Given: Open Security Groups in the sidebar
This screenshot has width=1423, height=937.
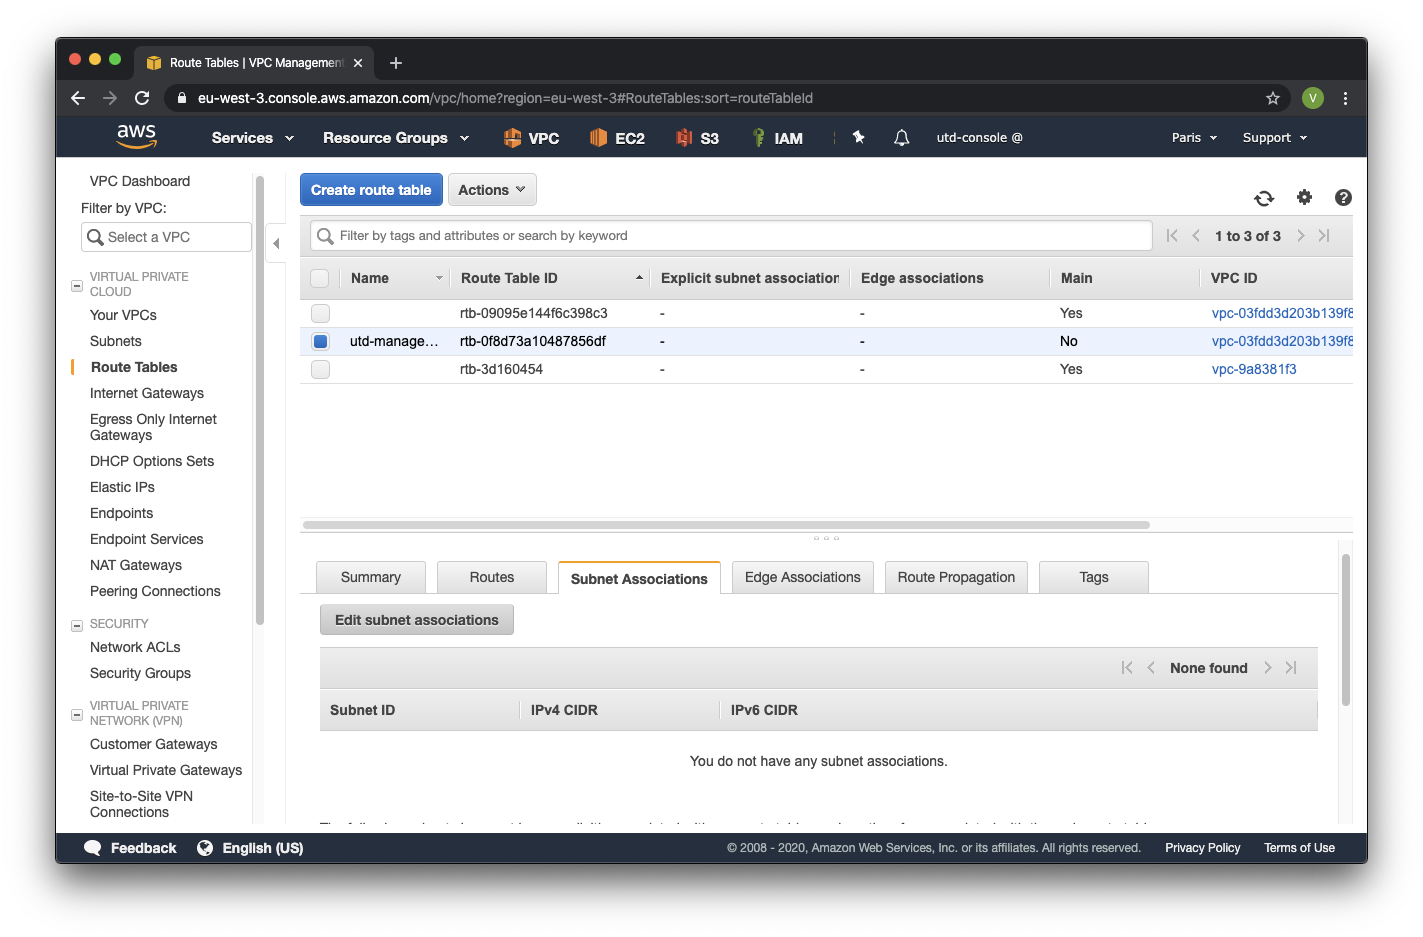Looking at the screenshot, I should [x=140, y=673].
